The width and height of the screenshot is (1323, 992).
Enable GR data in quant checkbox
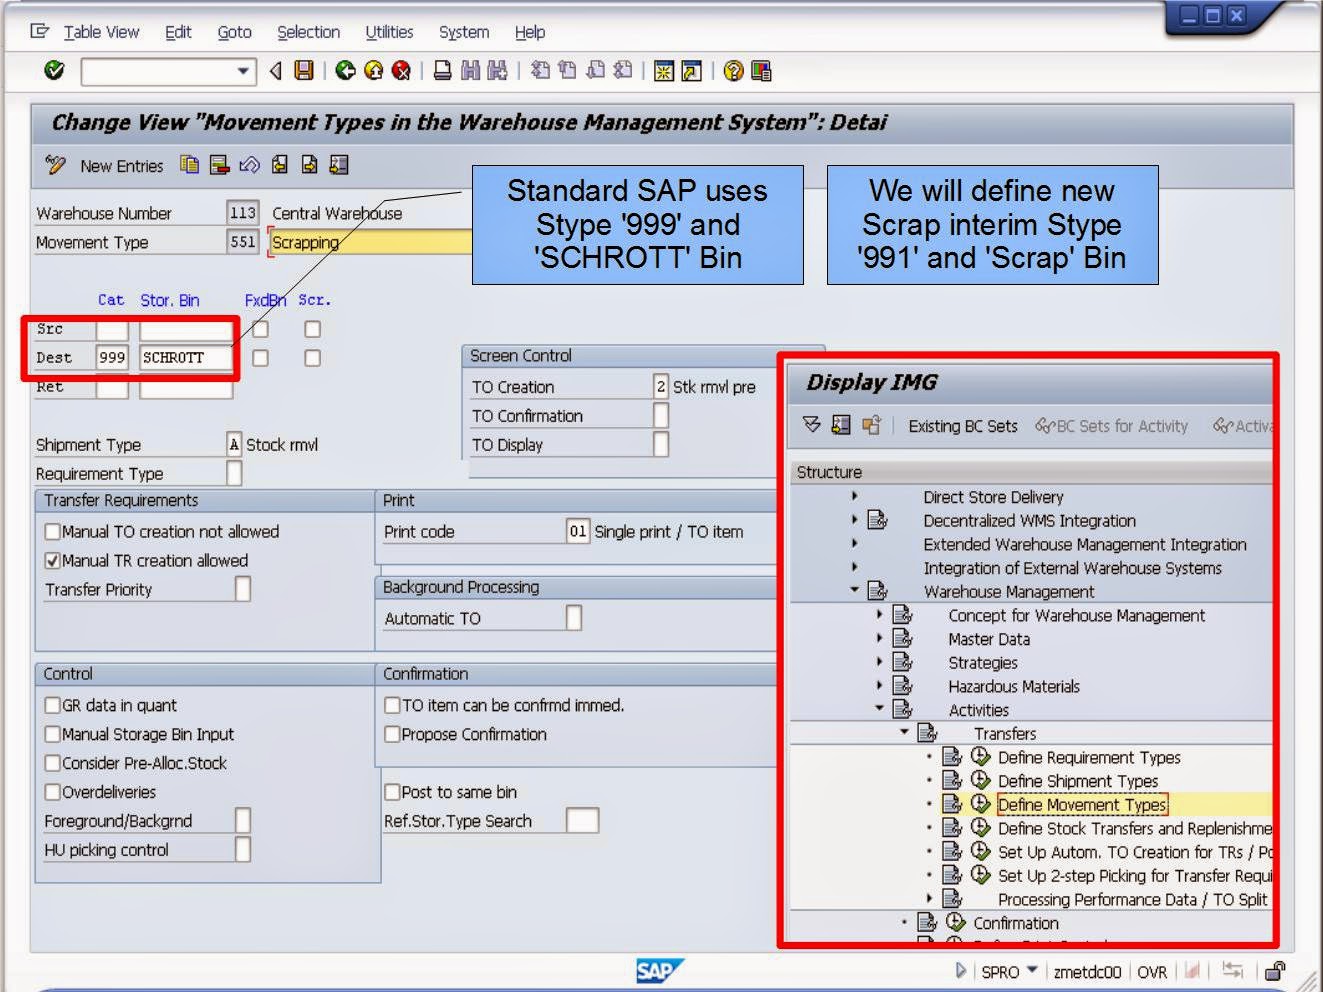click(x=53, y=705)
